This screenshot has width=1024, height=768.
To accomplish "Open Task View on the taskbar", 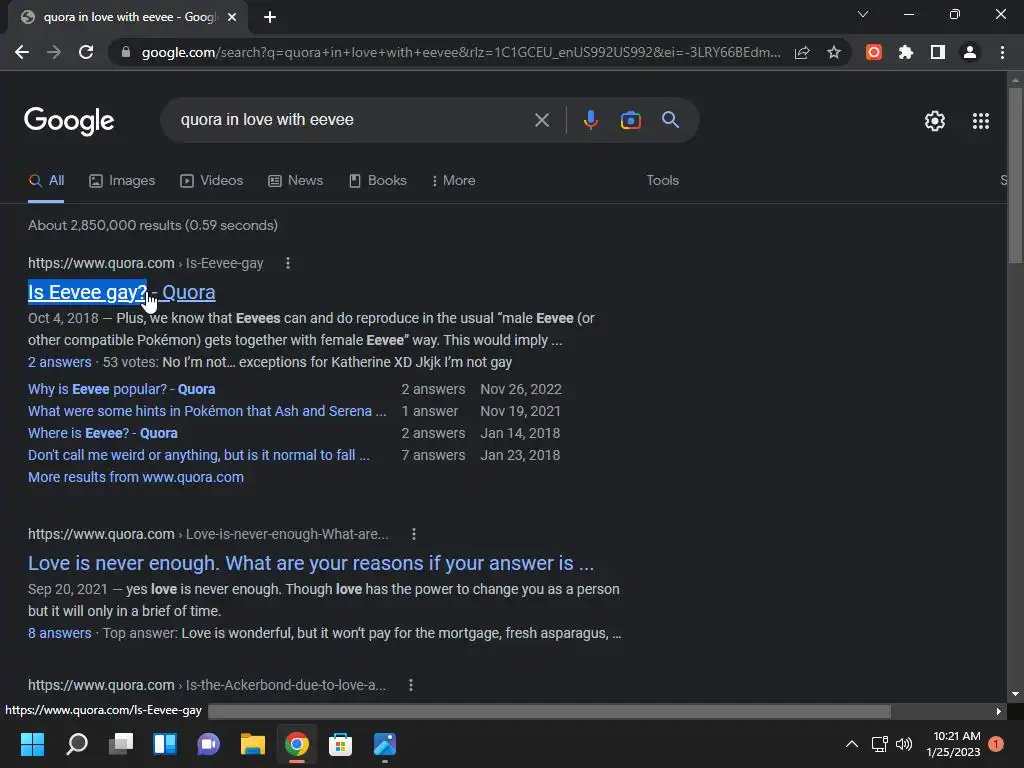I will click(x=121, y=744).
